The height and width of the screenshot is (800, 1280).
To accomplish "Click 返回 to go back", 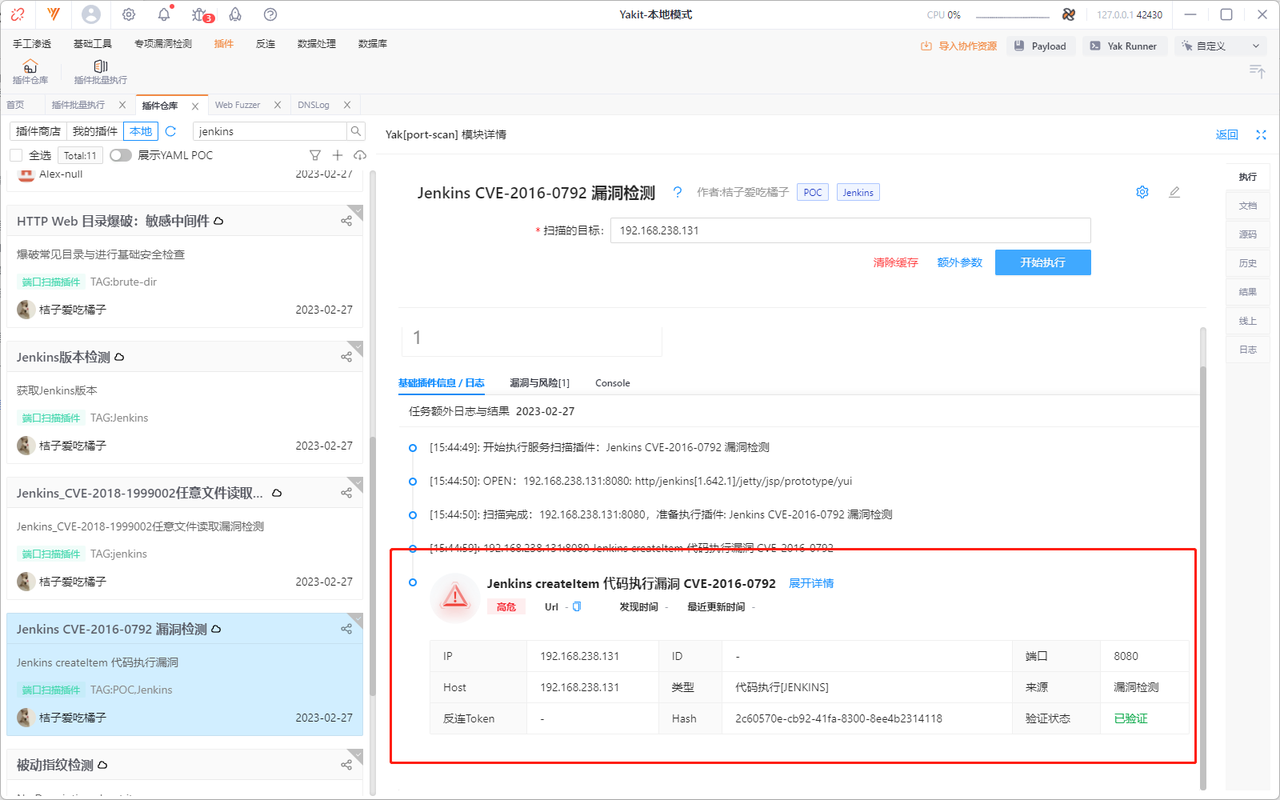I will (1227, 134).
